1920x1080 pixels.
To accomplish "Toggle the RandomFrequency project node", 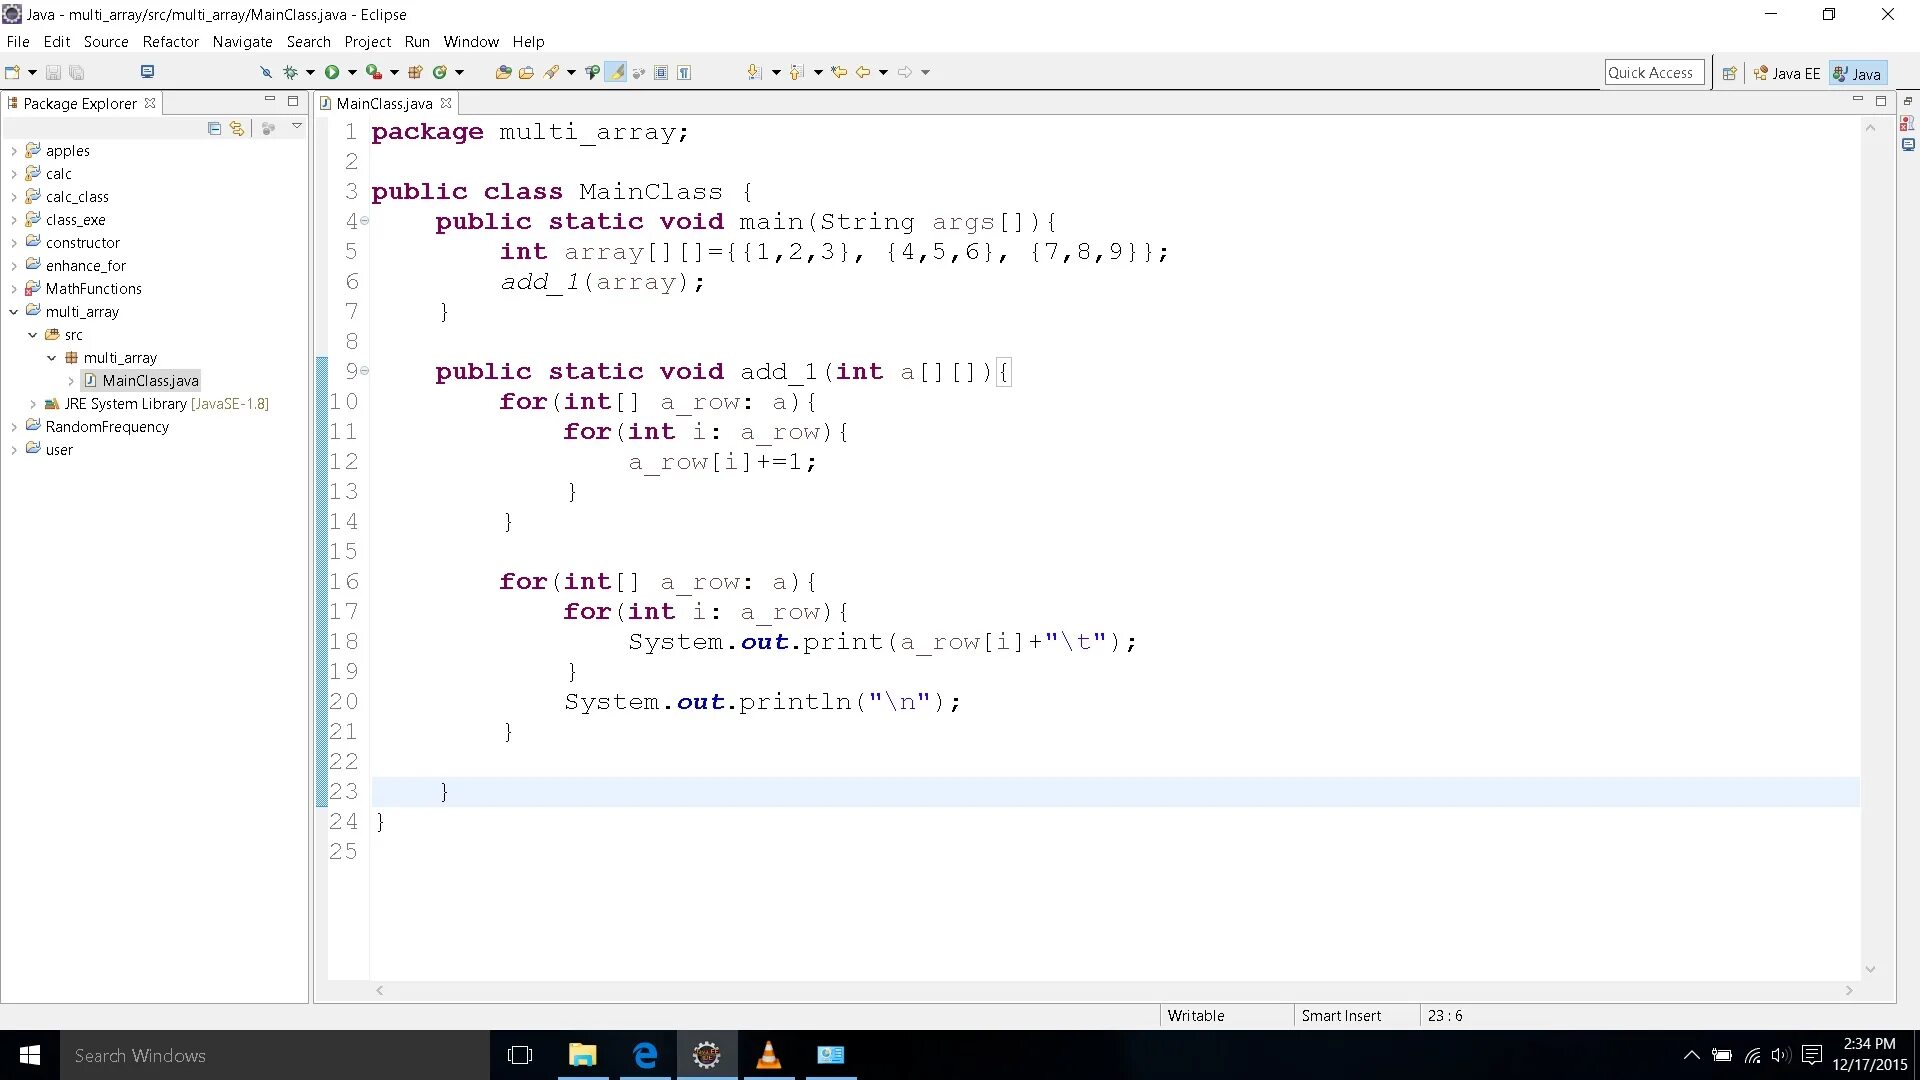I will click(x=13, y=426).
